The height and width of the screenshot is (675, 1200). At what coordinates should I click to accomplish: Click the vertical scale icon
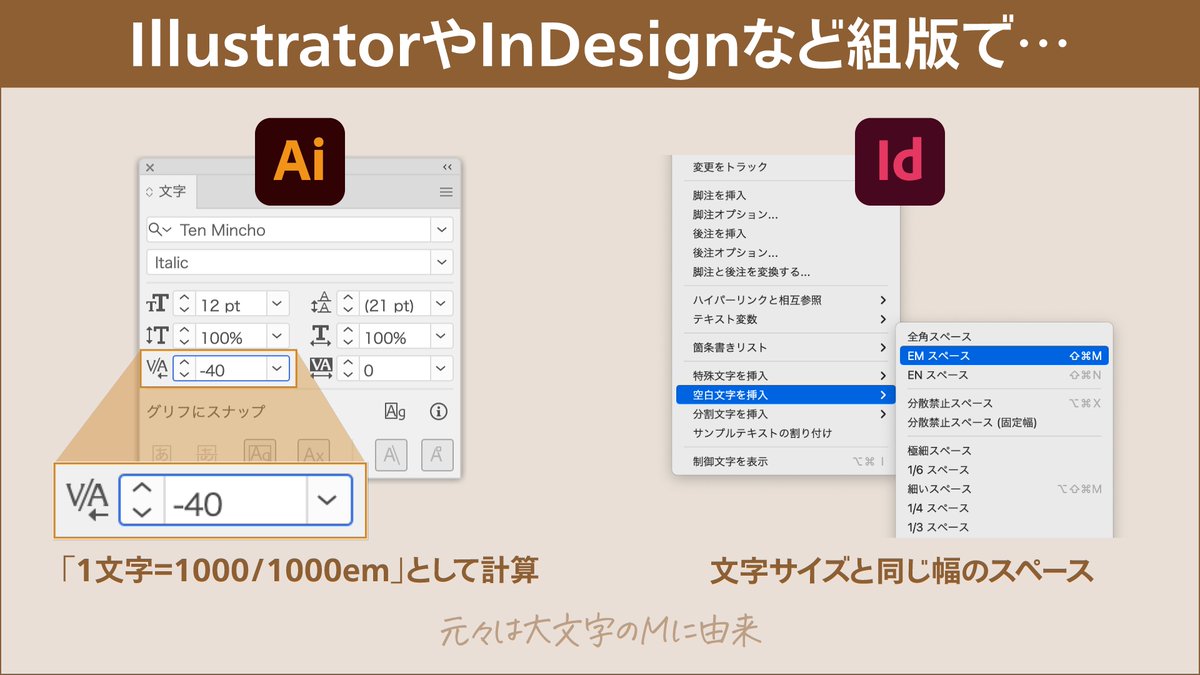tap(158, 336)
